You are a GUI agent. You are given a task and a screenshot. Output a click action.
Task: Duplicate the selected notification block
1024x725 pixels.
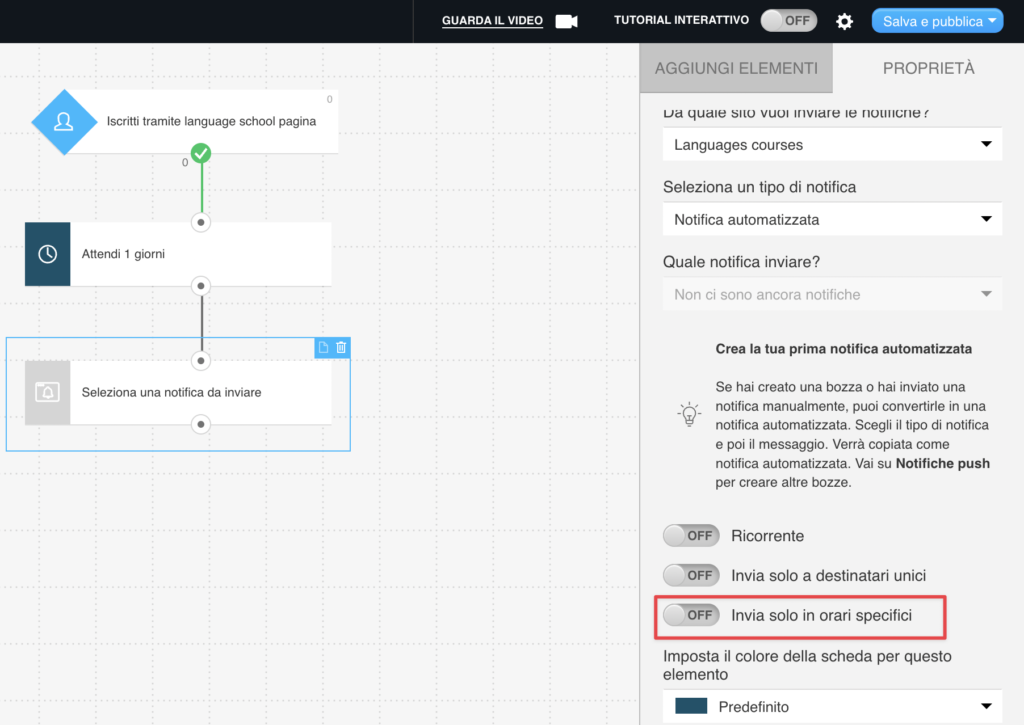[x=323, y=347]
